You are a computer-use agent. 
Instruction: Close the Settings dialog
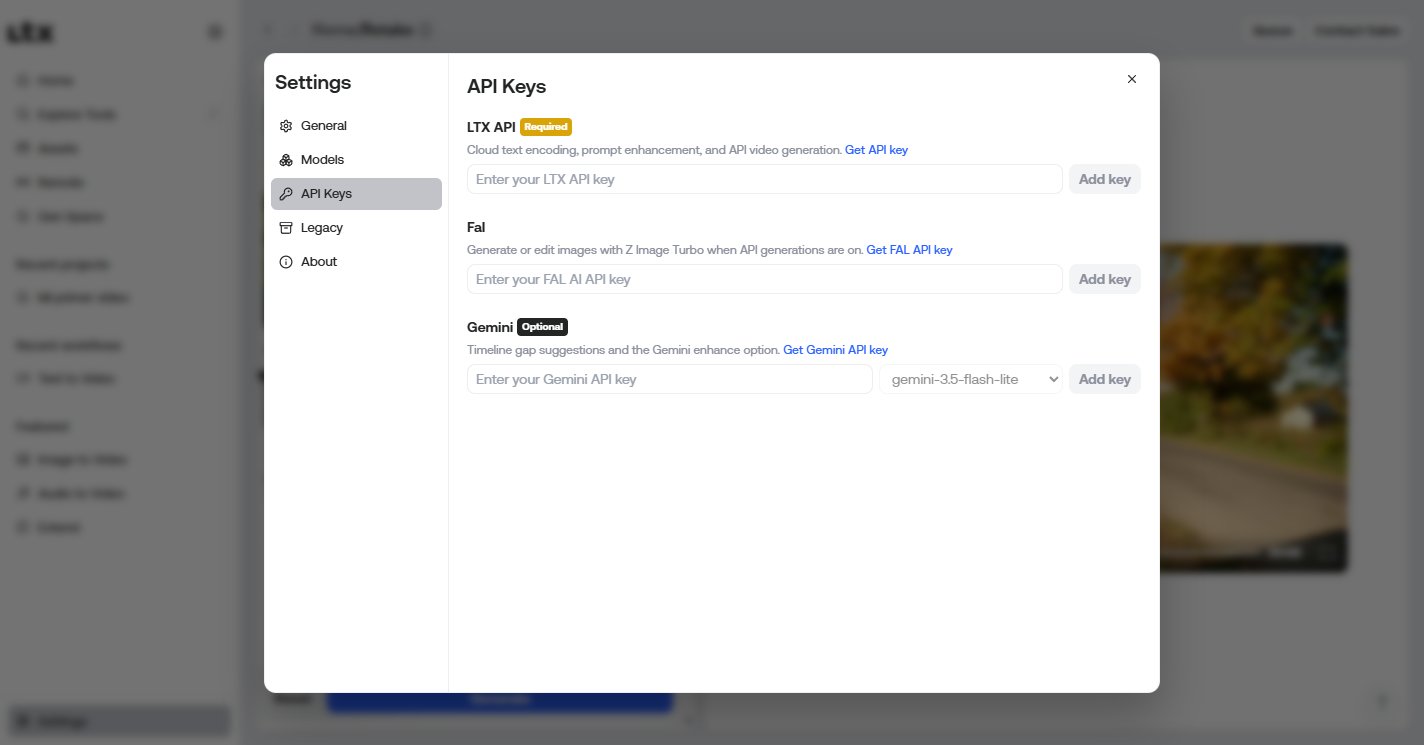pos(1132,79)
